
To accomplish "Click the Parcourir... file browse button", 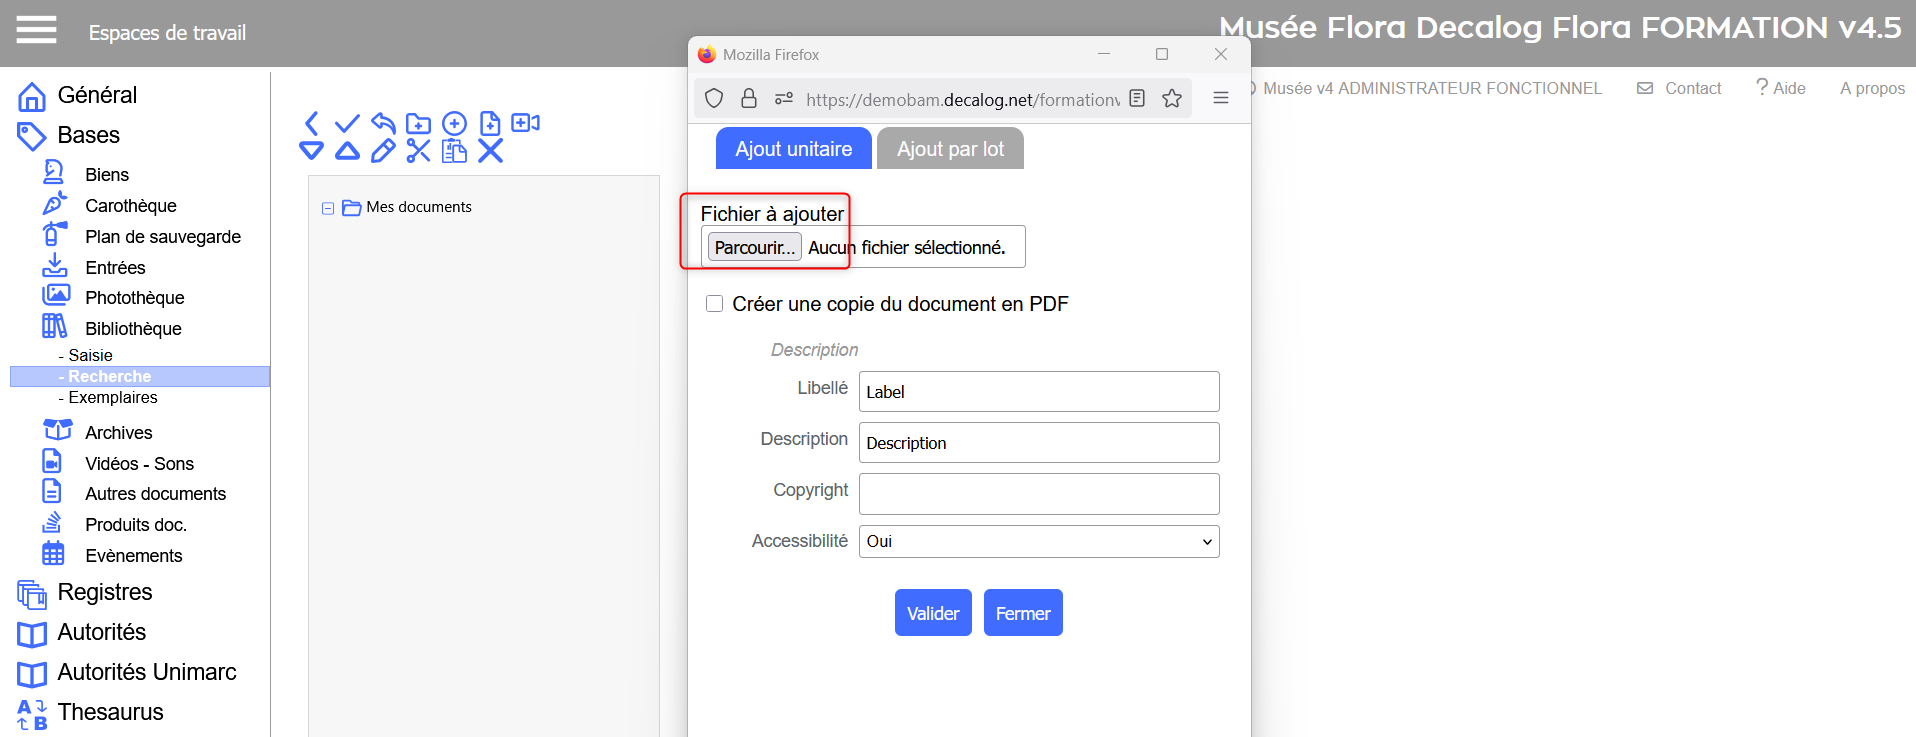I will (x=755, y=247).
